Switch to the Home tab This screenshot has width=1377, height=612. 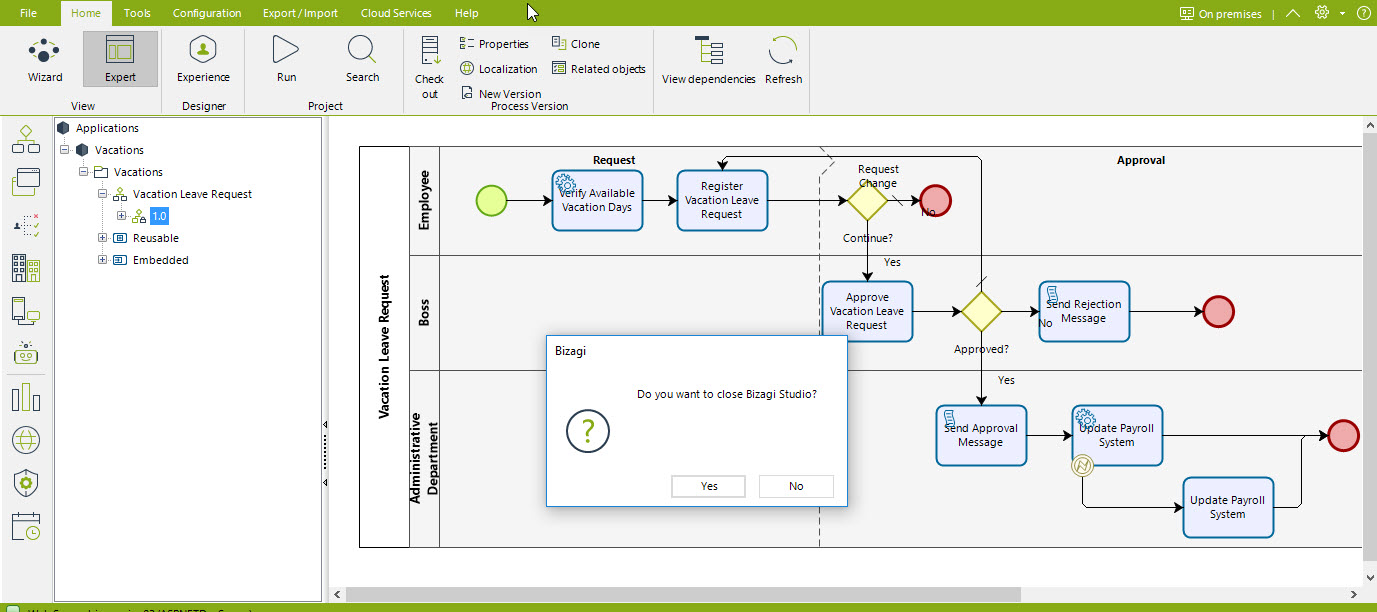click(x=86, y=13)
